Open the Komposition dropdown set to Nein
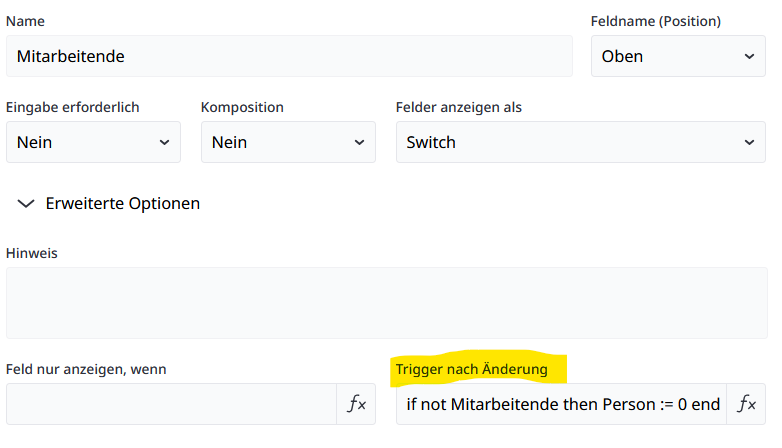The width and height of the screenshot is (782, 448). tap(288, 142)
